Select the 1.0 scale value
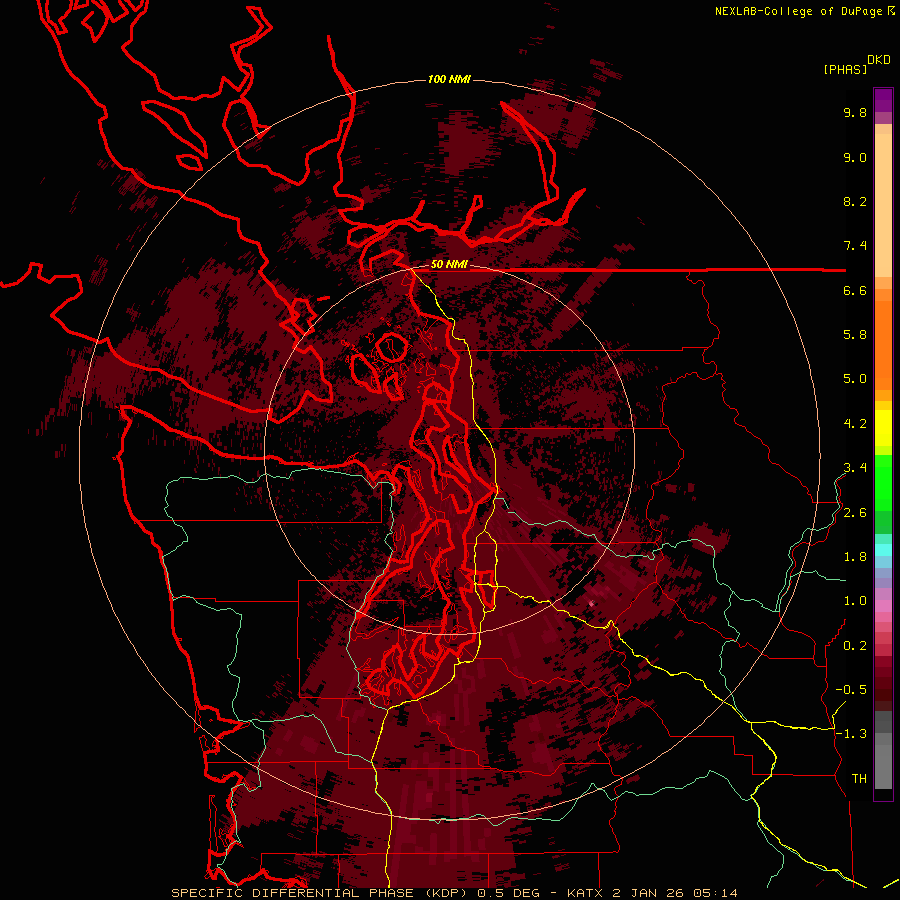 855,601
